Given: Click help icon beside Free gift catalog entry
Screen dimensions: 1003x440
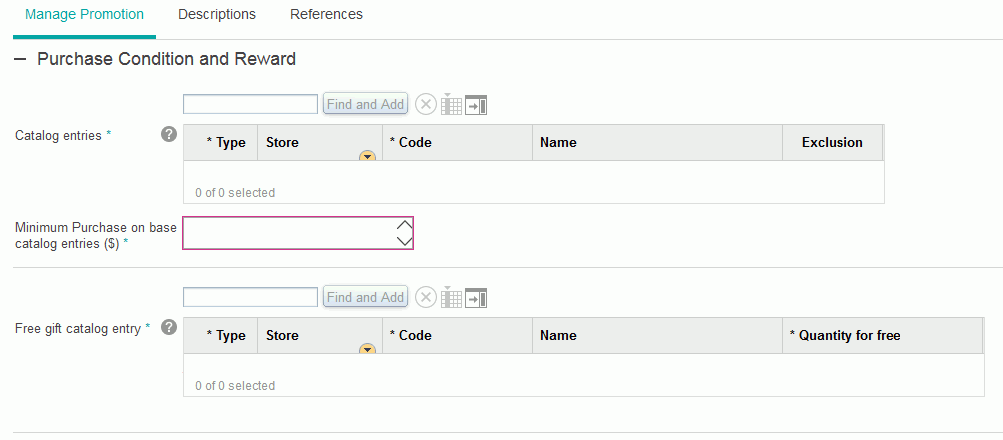Looking at the screenshot, I should 169,327.
